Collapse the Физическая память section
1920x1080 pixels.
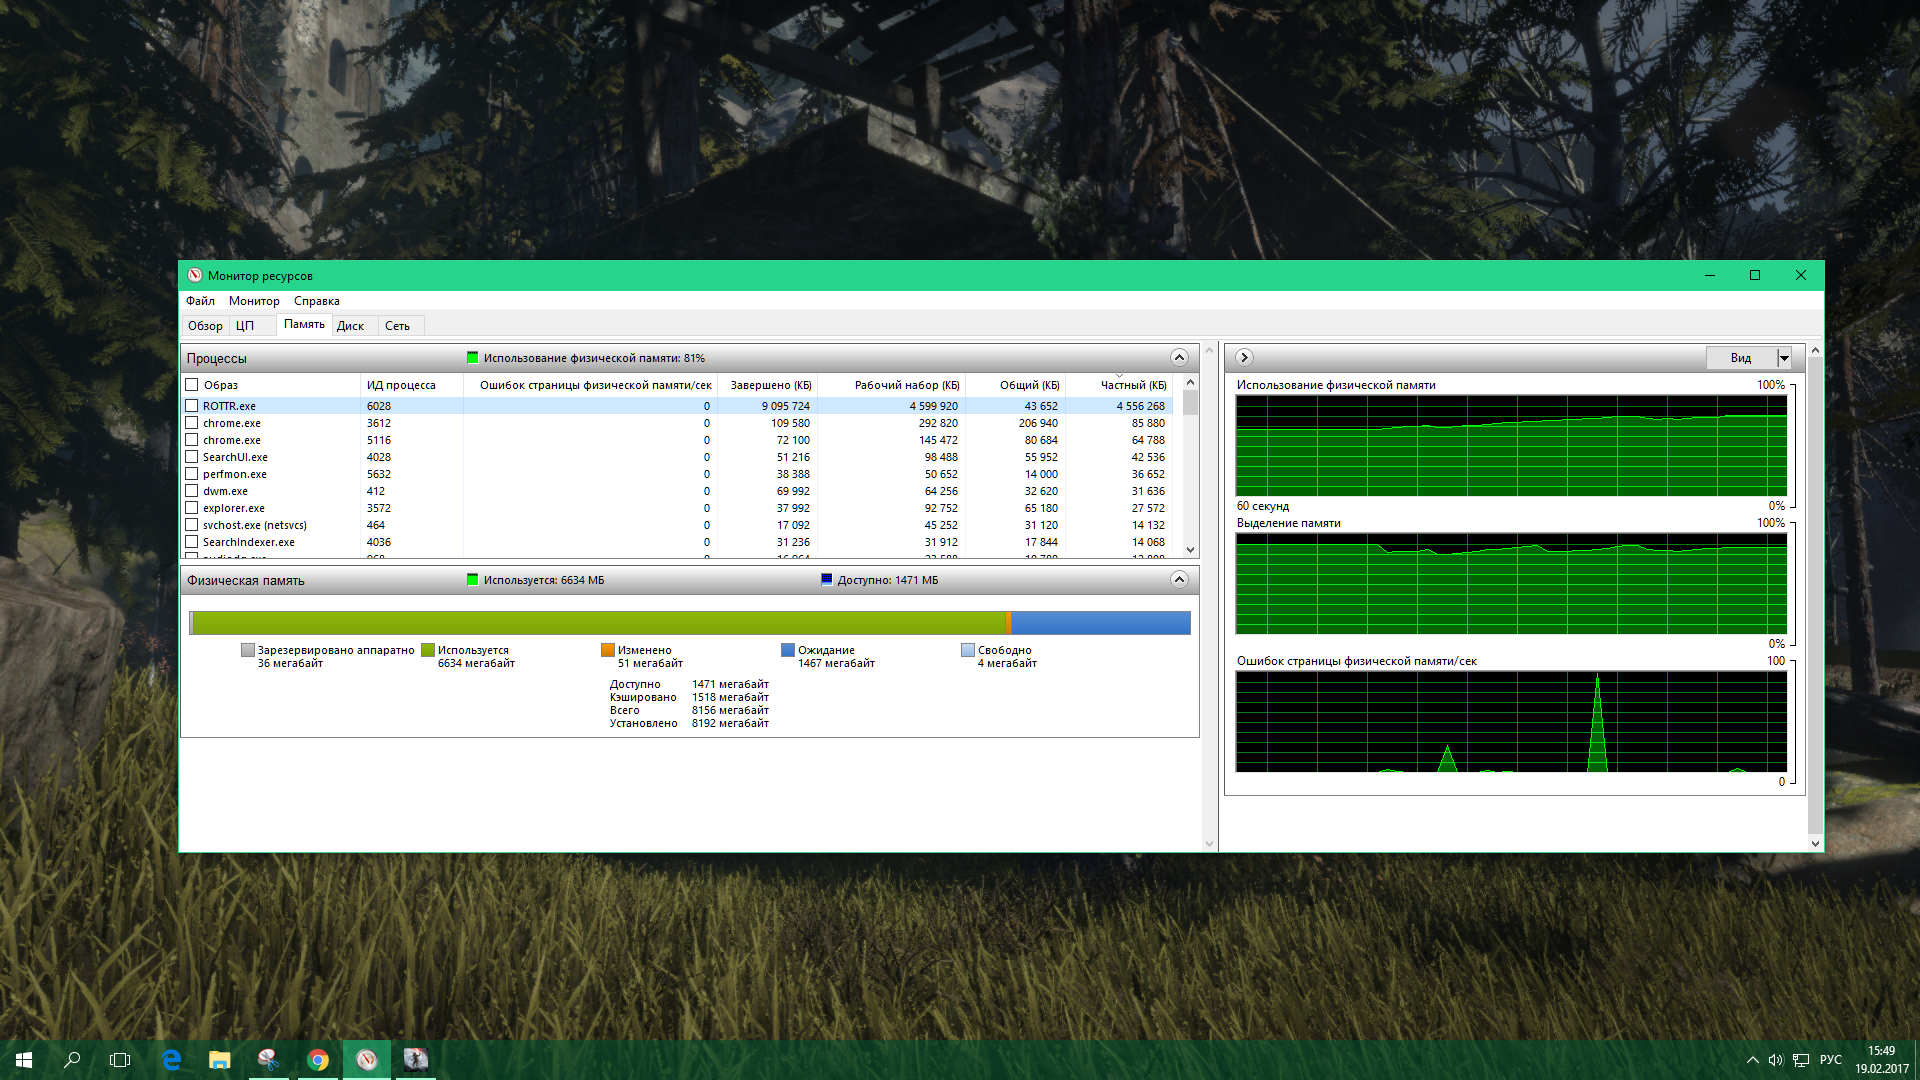pyautogui.click(x=1179, y=580)
